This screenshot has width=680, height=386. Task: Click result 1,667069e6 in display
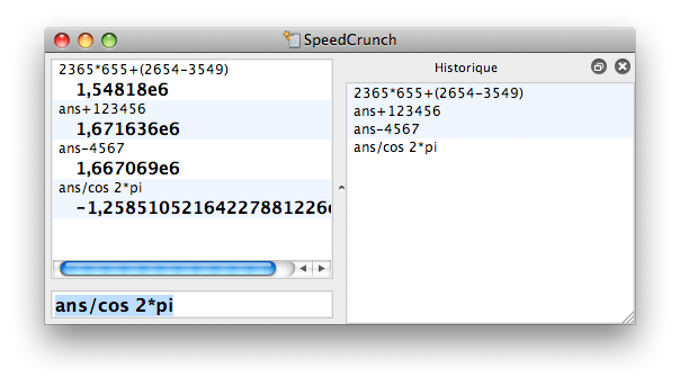128,168
